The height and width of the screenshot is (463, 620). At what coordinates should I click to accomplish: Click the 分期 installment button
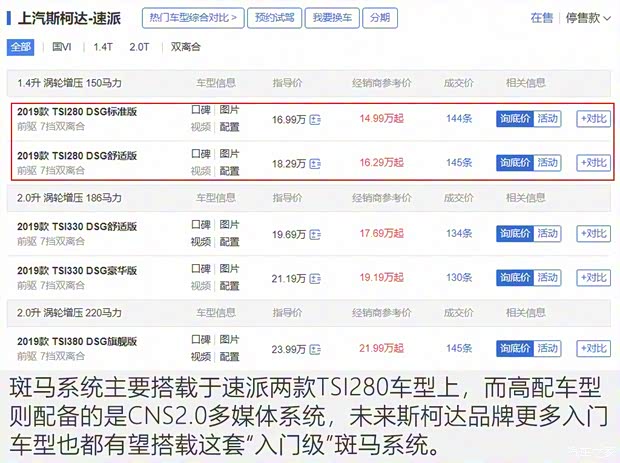[380, 18]
